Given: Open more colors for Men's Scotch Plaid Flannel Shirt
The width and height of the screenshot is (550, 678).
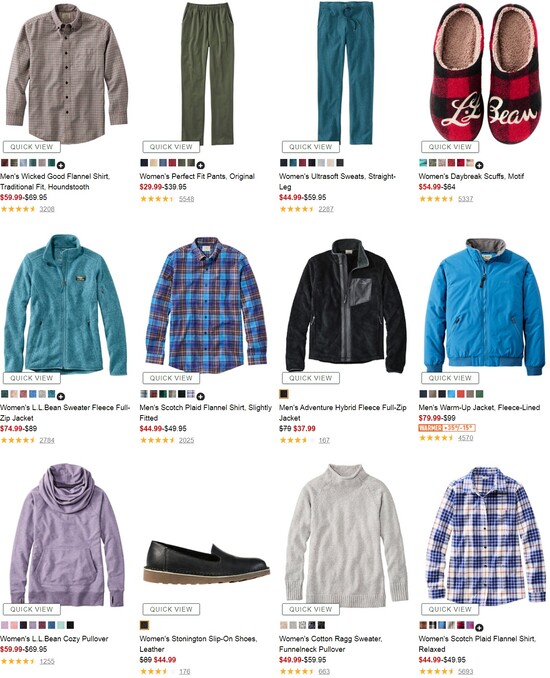Looking at the screenshot, I should (x=201, y=396).
